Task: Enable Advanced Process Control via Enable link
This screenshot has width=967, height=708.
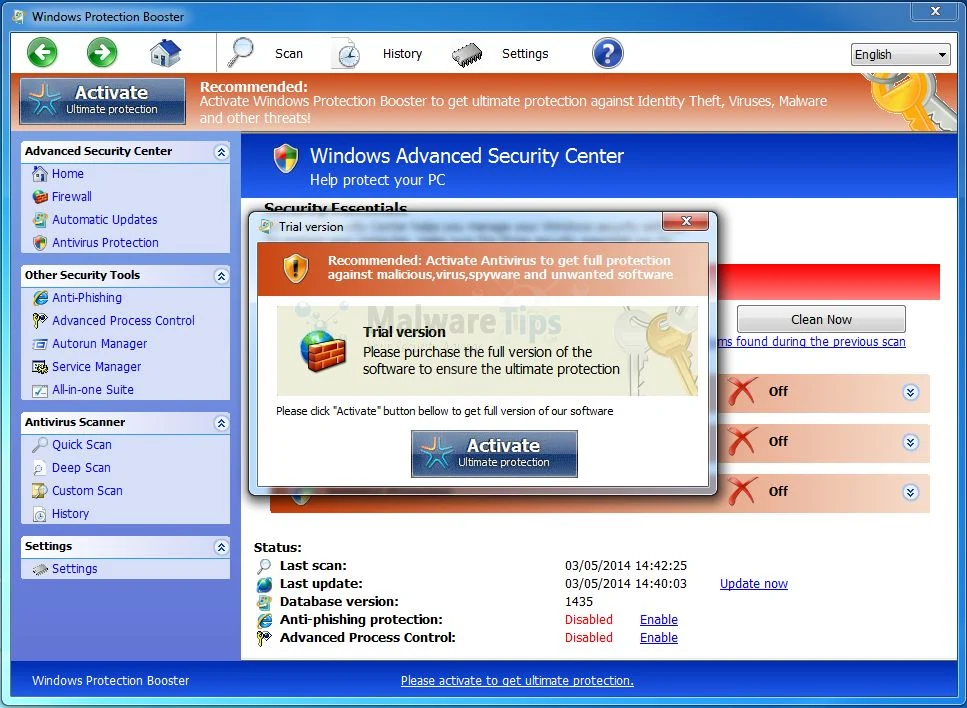Action: [x=659, y=637]
